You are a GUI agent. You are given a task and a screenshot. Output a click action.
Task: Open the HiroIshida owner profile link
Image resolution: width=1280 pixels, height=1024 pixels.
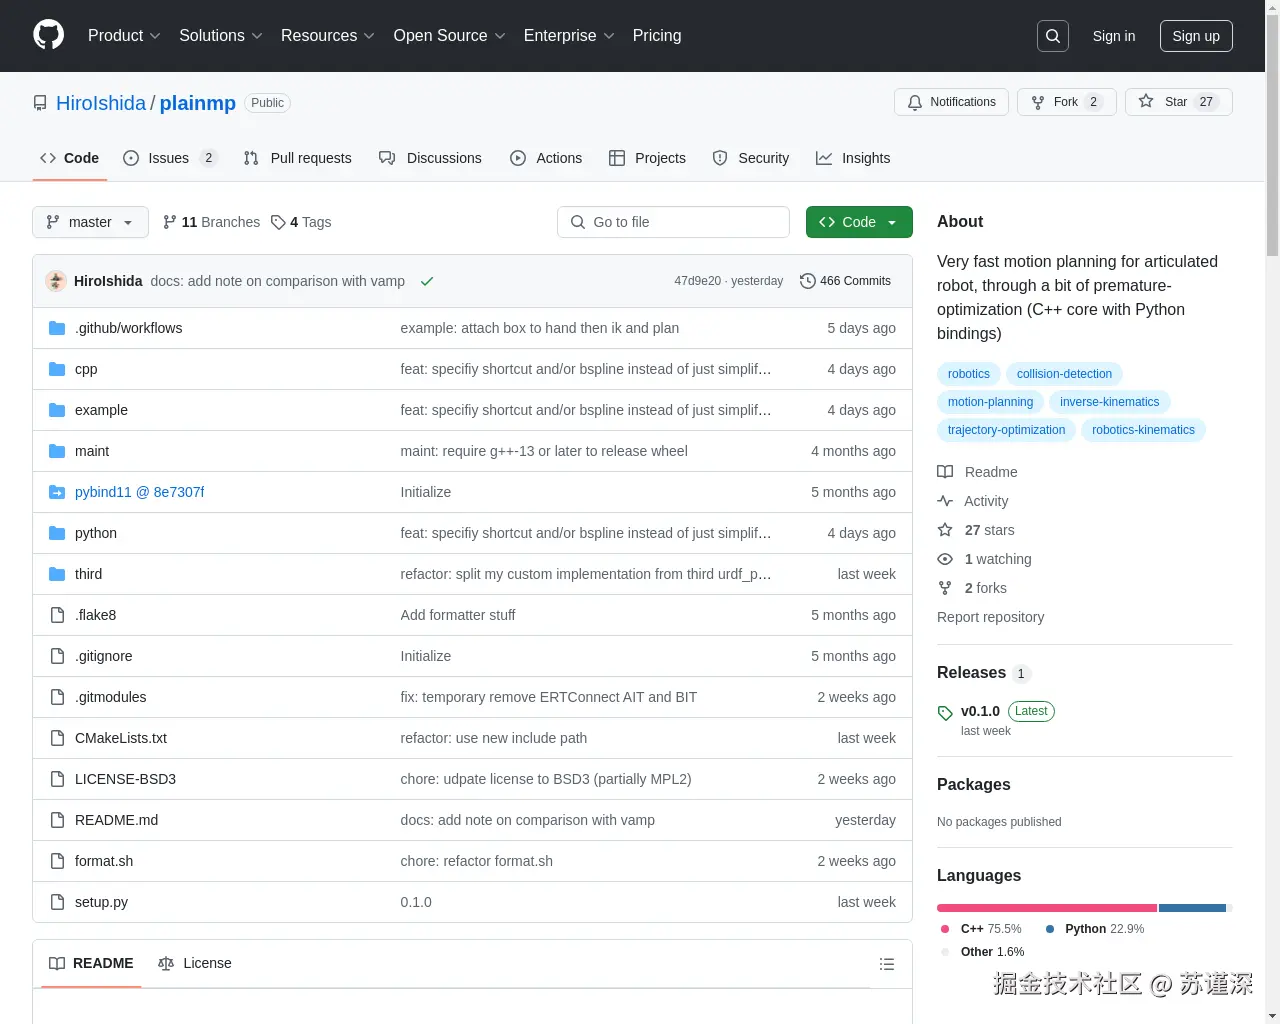point(101,103)
